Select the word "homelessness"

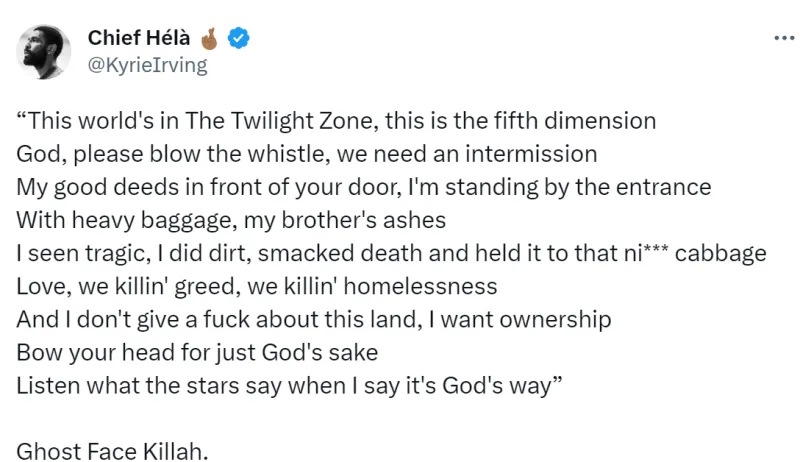420,287
